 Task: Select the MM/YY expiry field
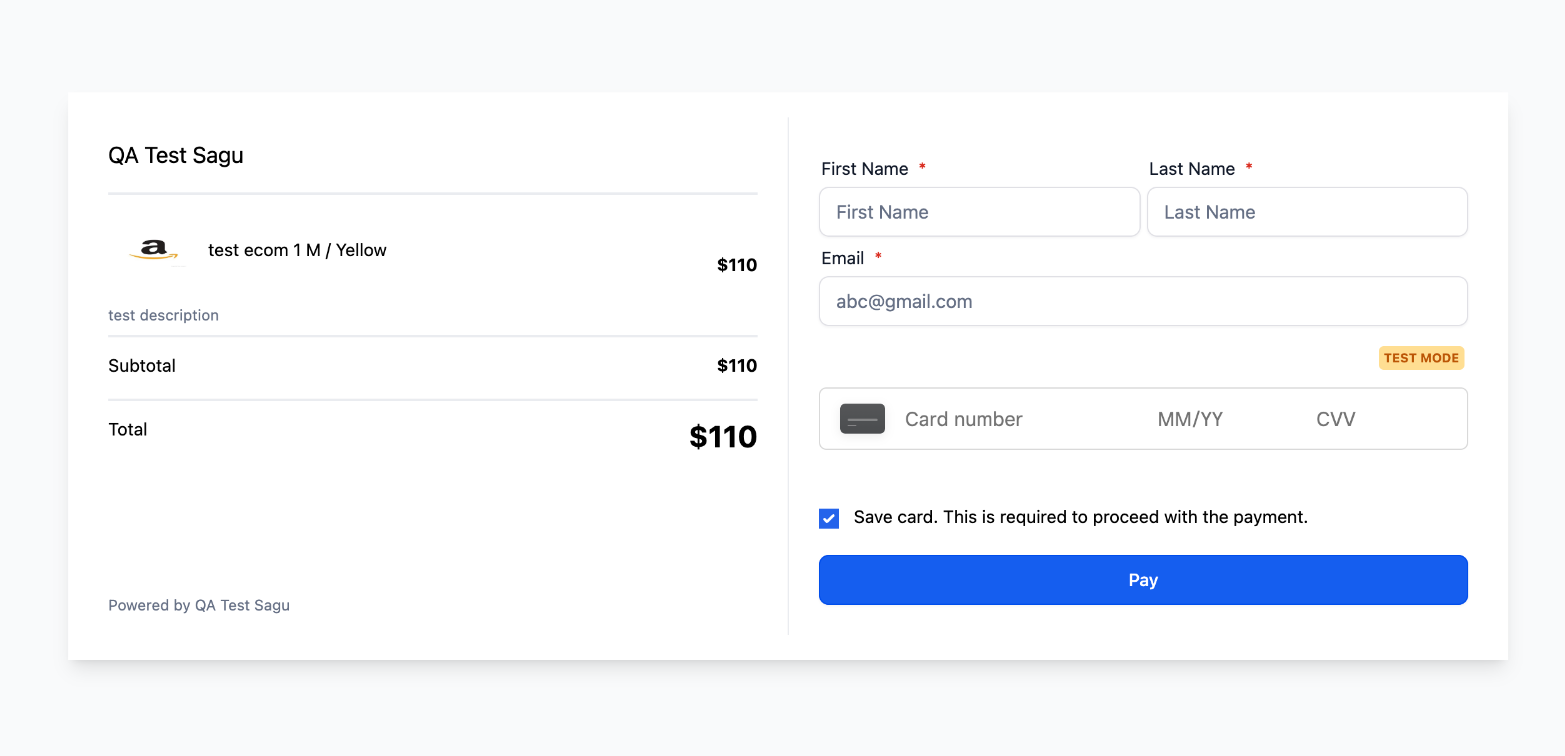pyautogui.click(x=1190, y=419)
